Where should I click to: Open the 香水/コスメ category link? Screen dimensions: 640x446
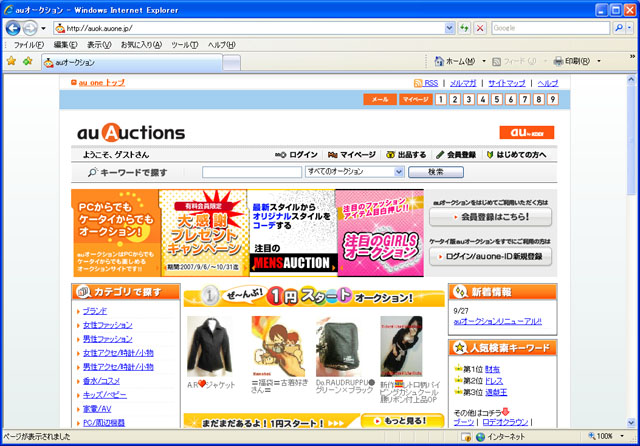tap(101, 381)
